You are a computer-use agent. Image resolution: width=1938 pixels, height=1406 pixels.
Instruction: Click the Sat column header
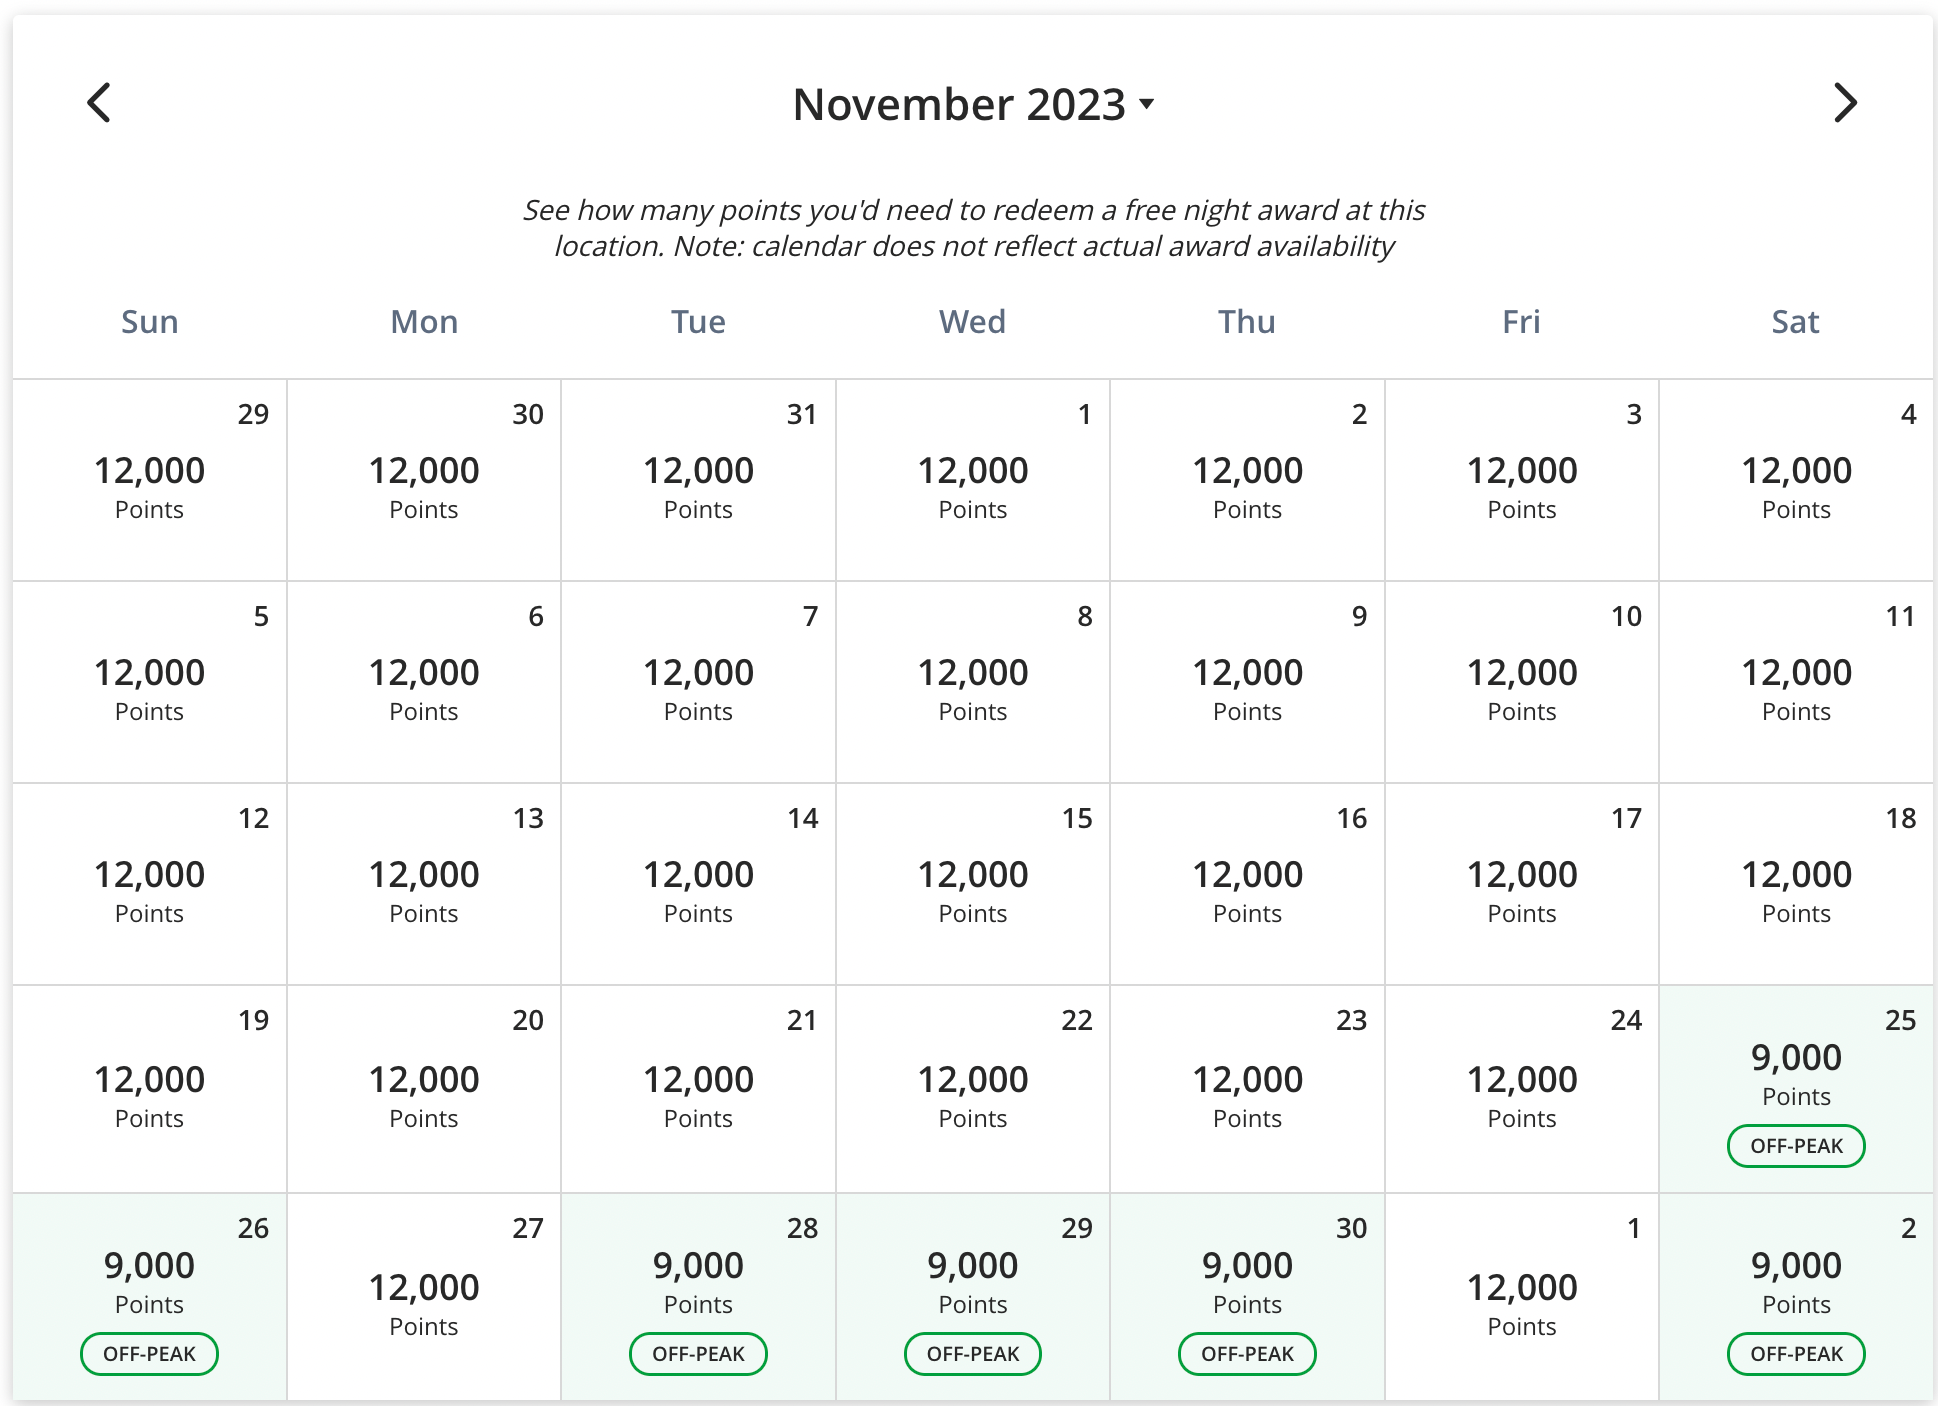coord(1795,321)
